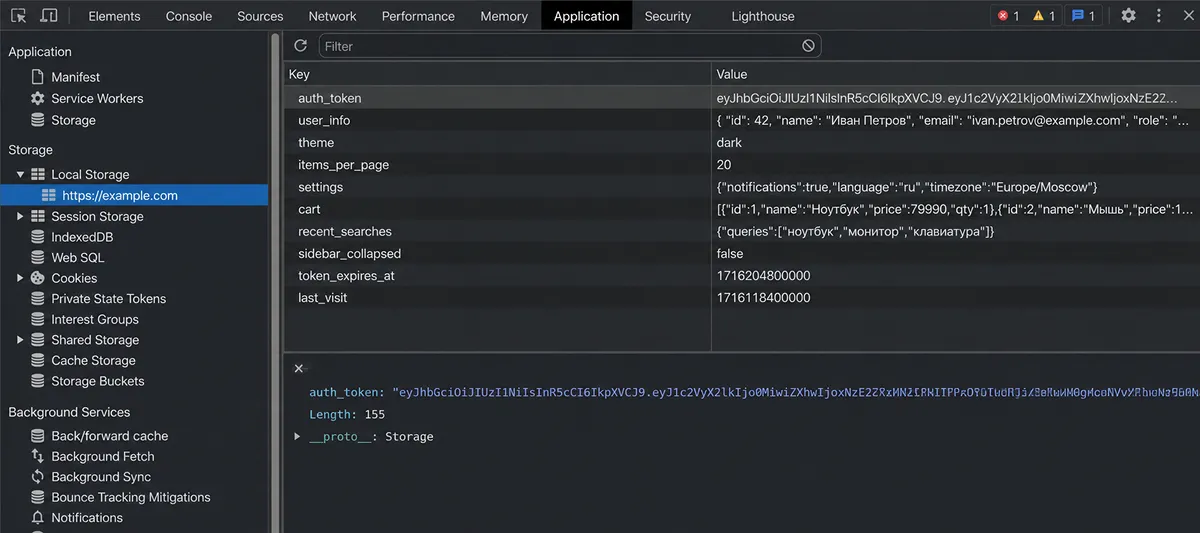Switch to the Security tab
Viewport: 1200px width, 533px height.
pyautogui.click(x=668, y=16)
